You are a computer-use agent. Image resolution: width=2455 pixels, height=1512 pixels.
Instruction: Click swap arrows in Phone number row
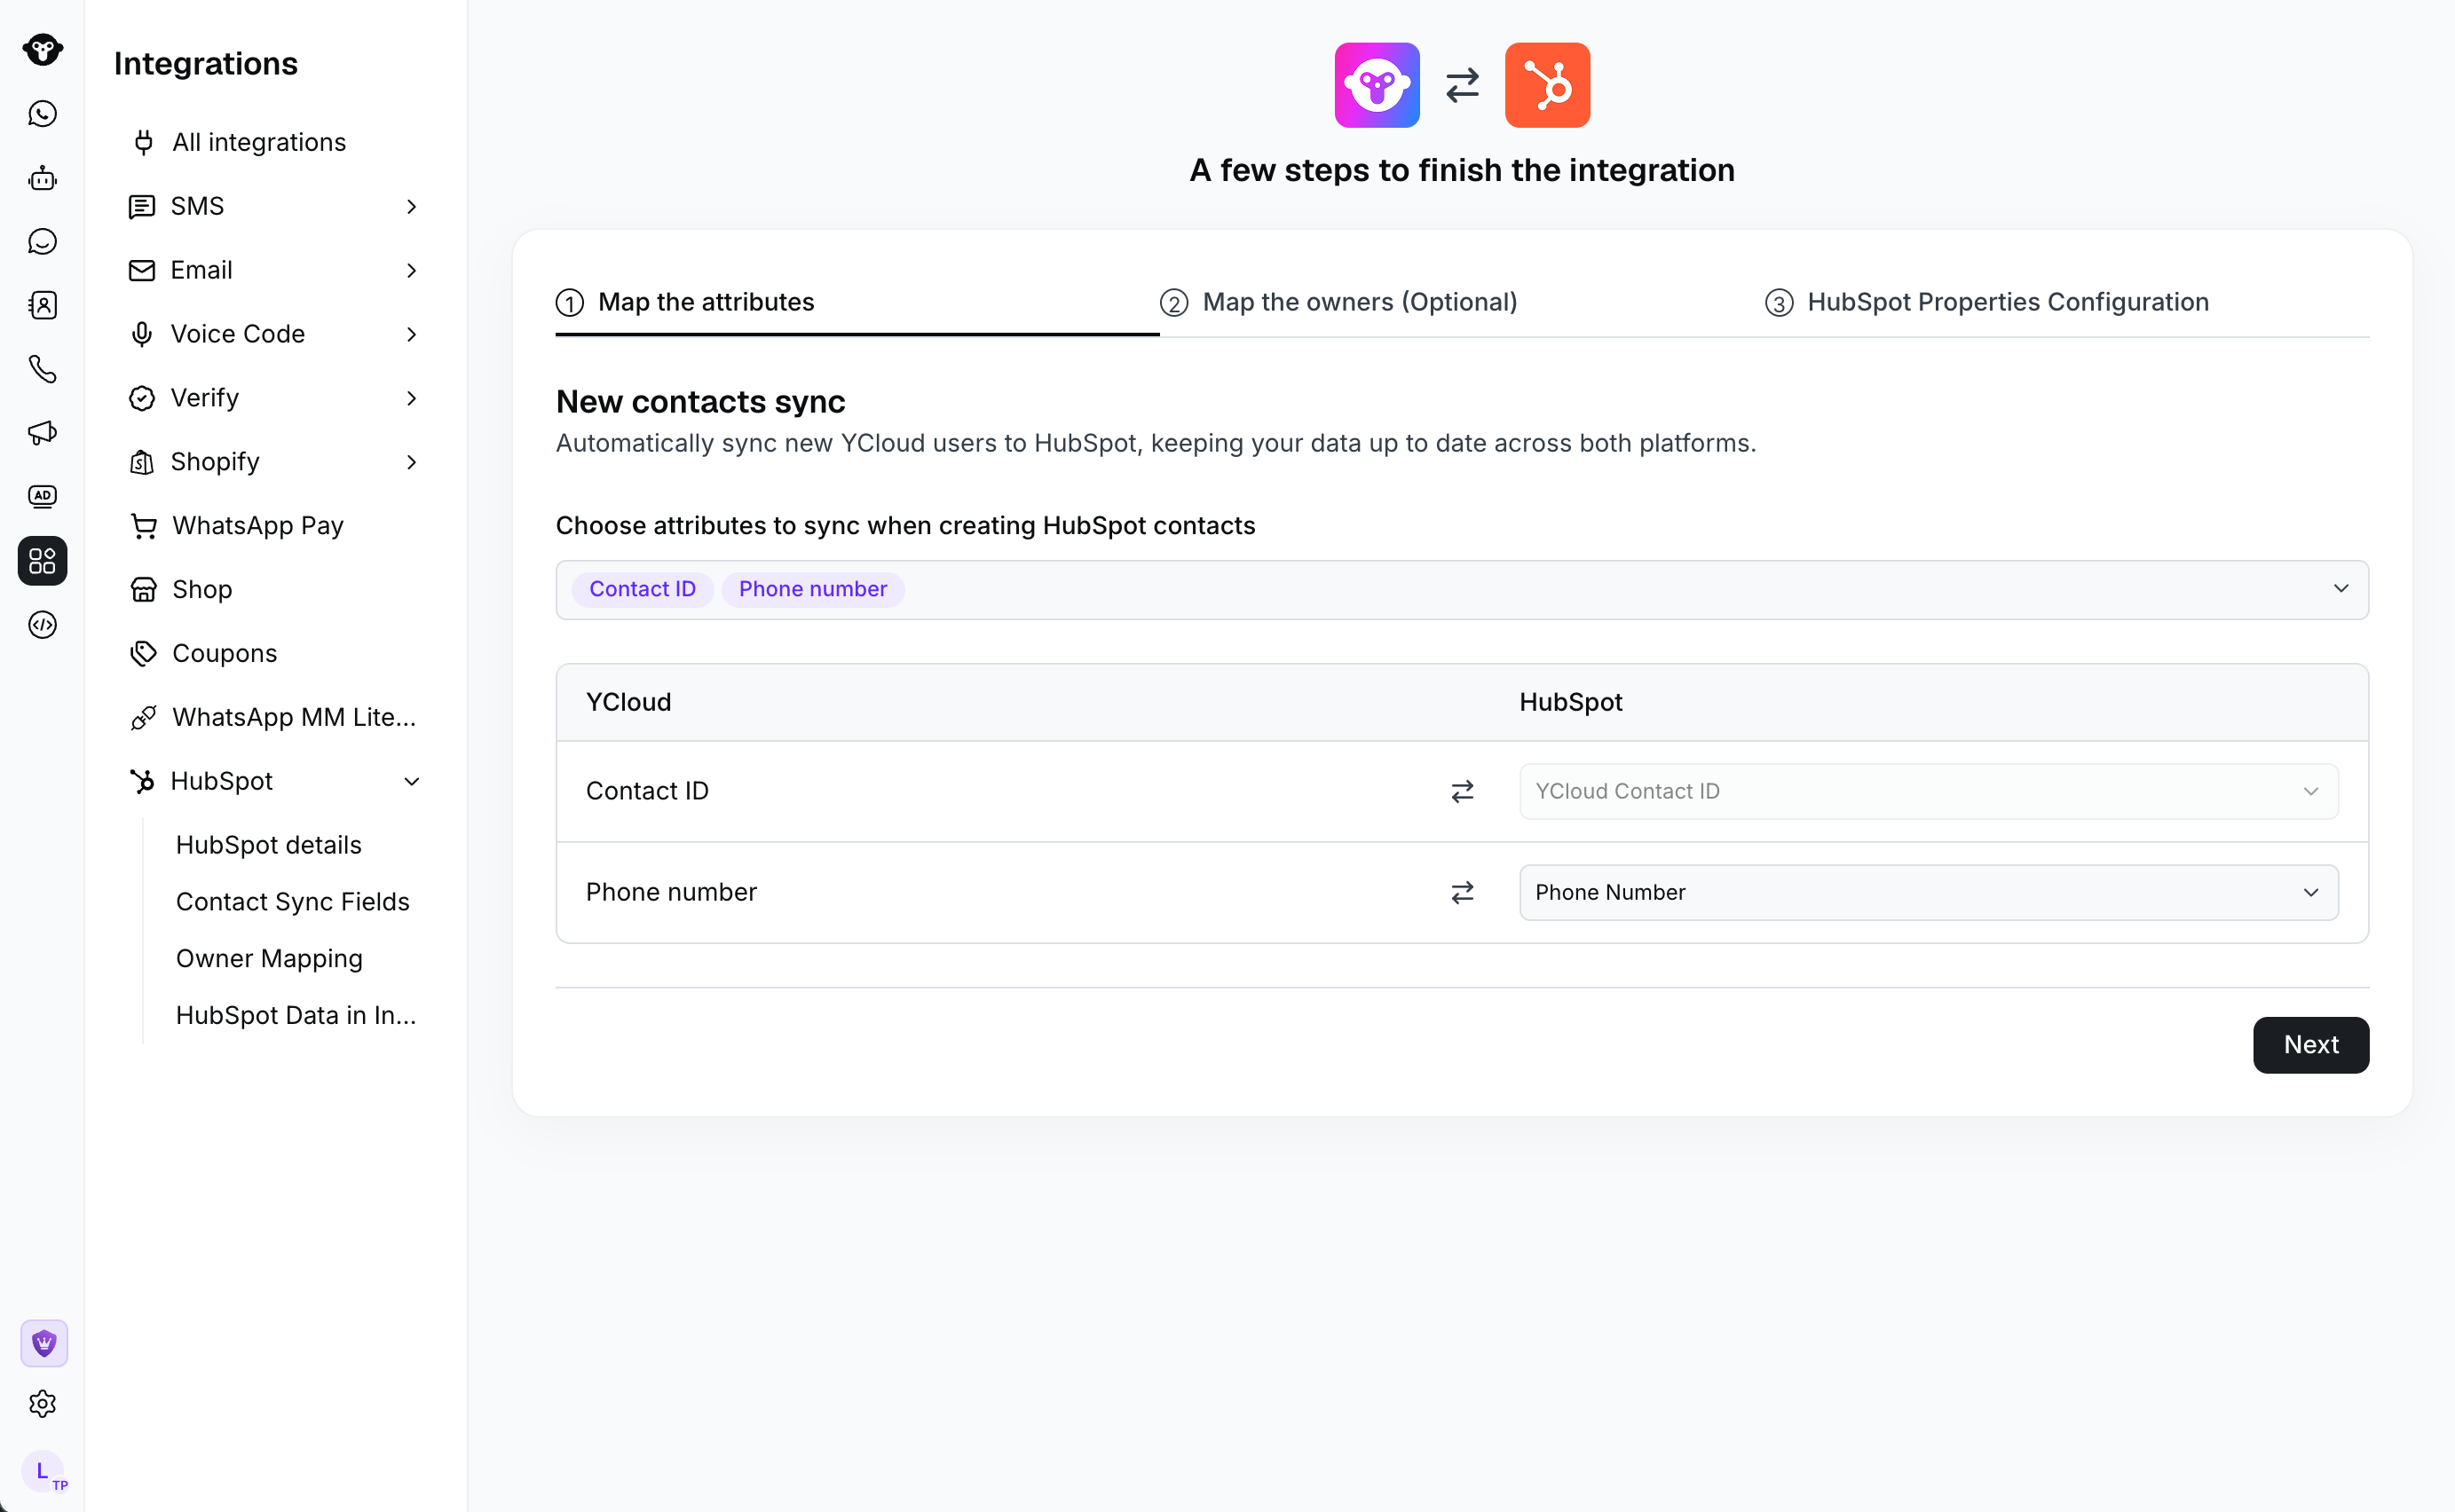click(x=1462, y=892)
